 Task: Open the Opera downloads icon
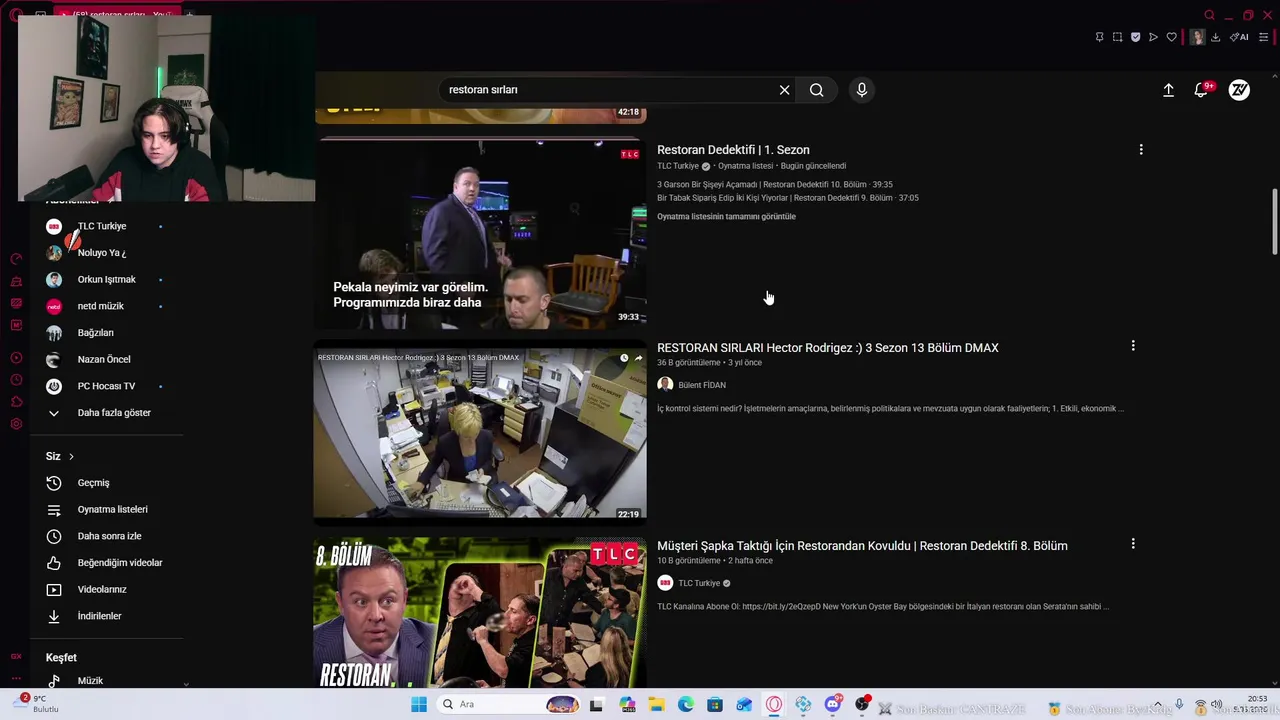coord(1215,37)
